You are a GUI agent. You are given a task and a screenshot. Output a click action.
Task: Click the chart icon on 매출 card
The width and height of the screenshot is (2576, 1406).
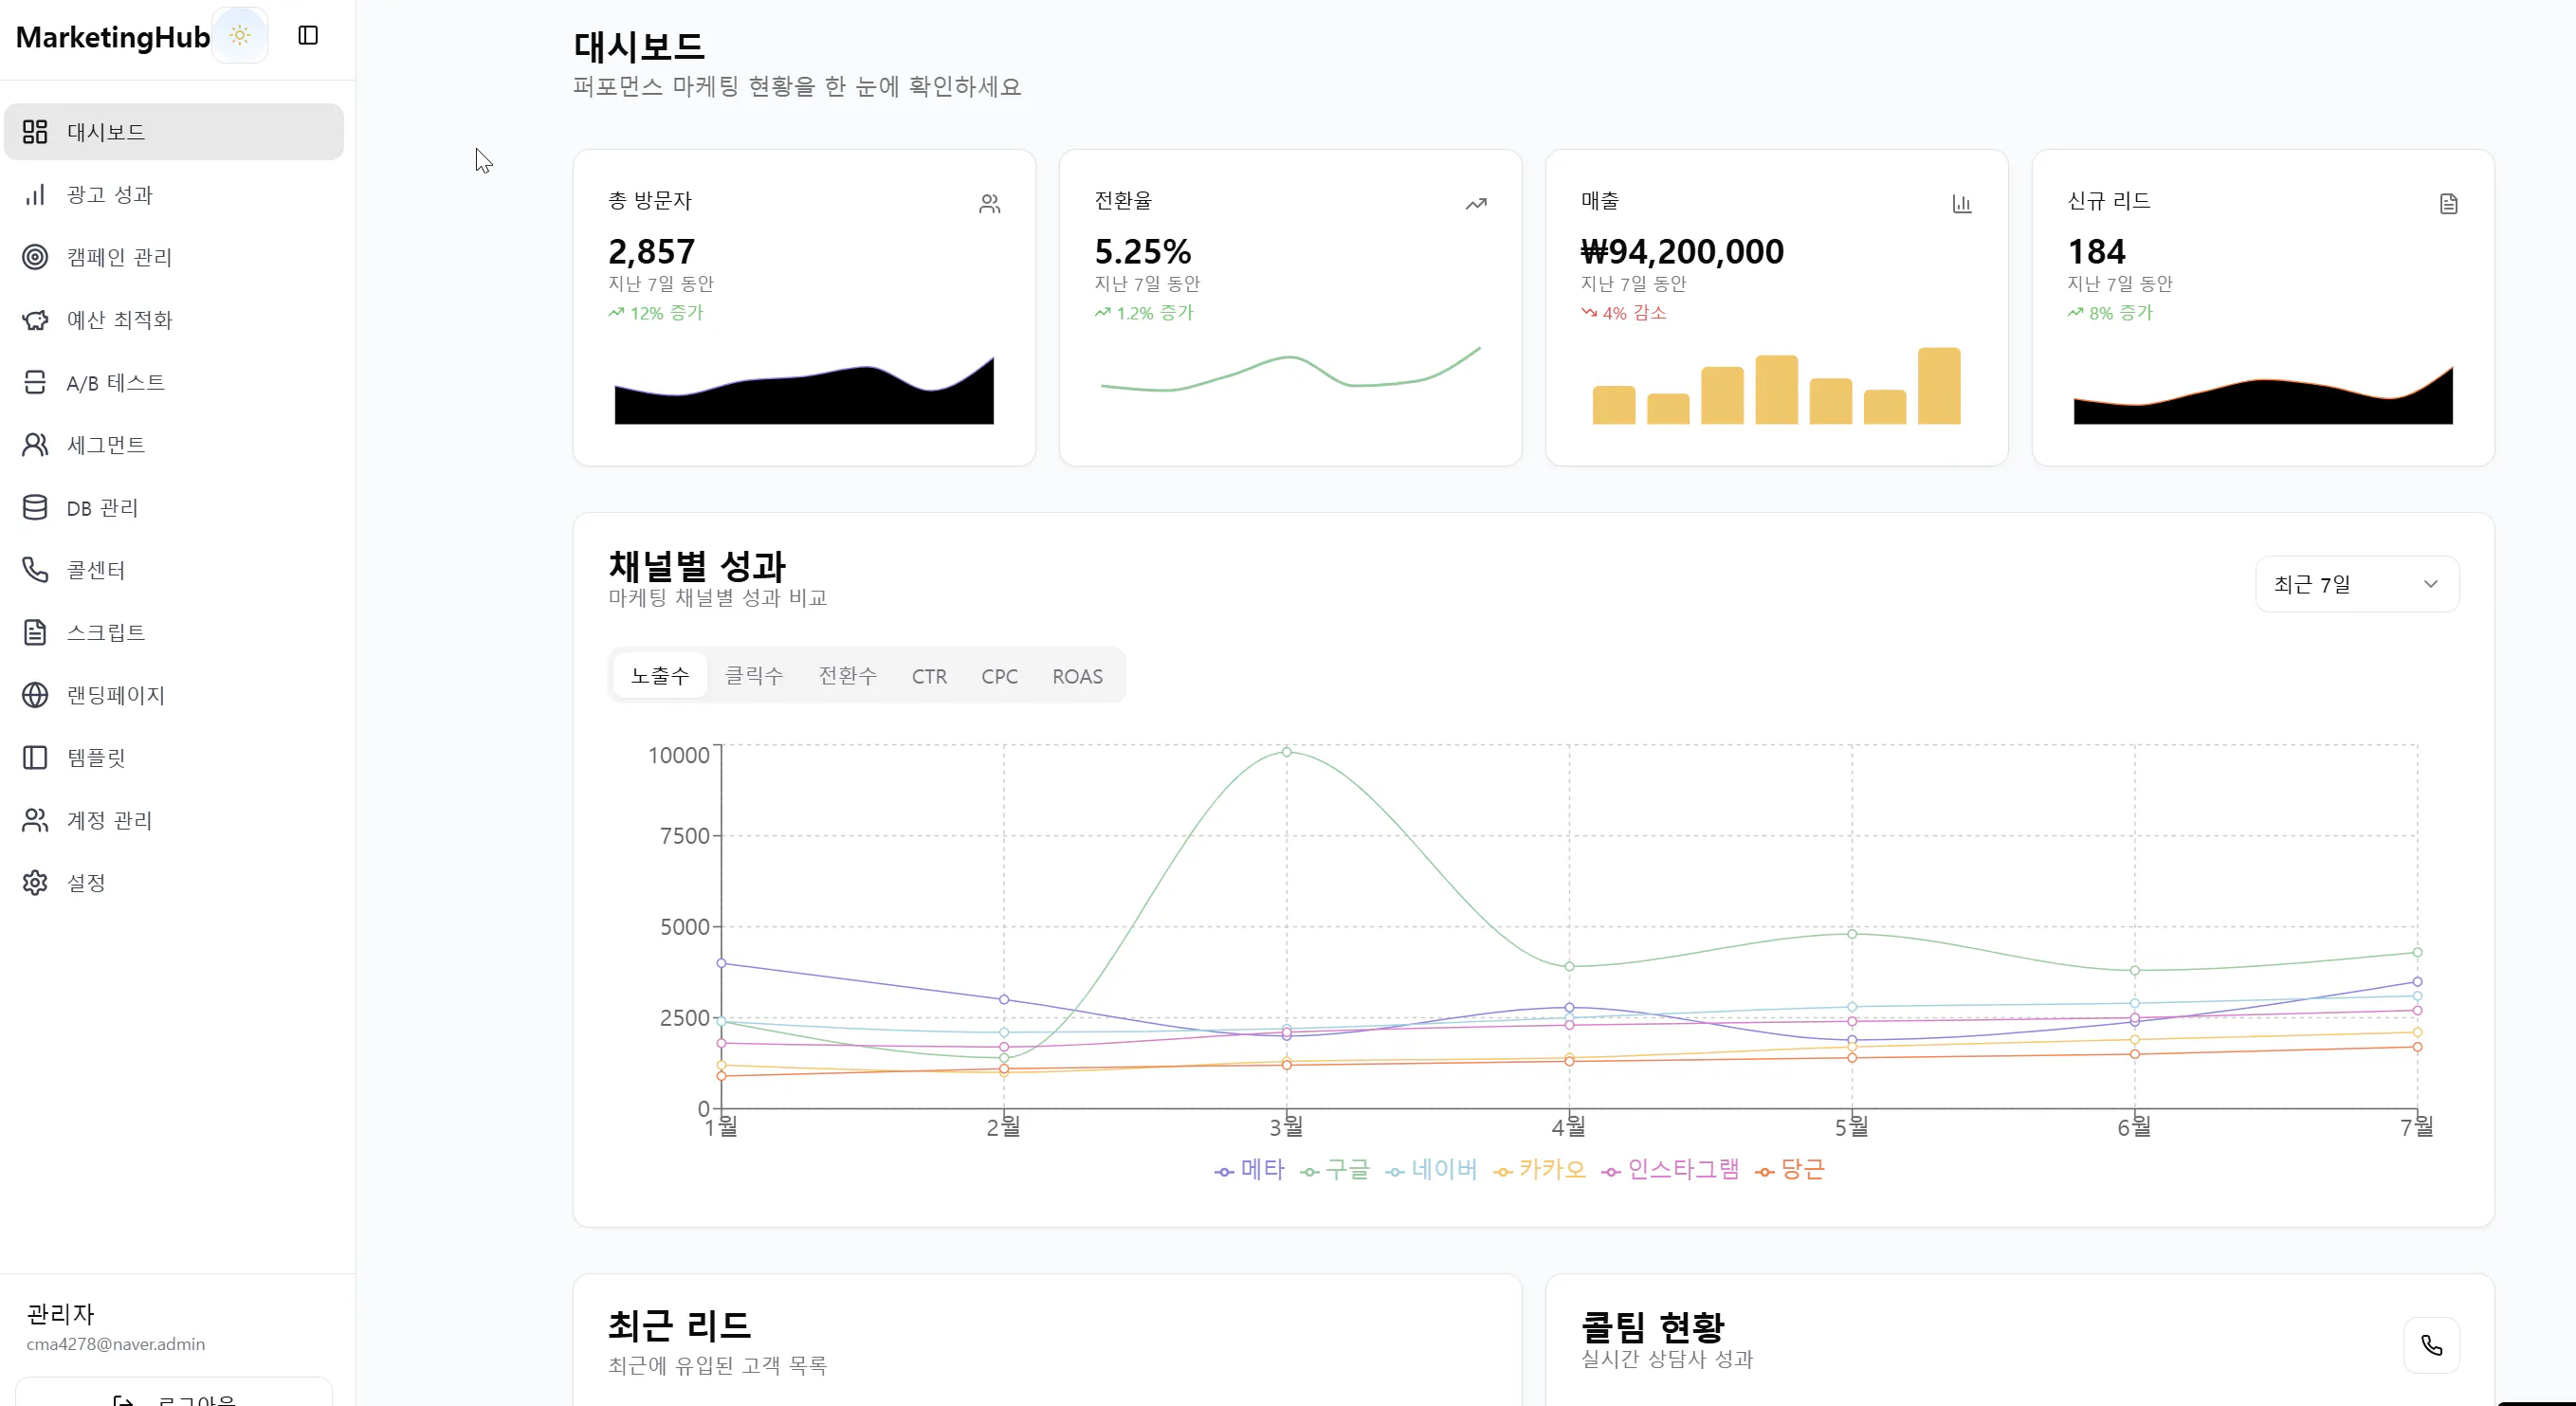[x=1962, y=204]
